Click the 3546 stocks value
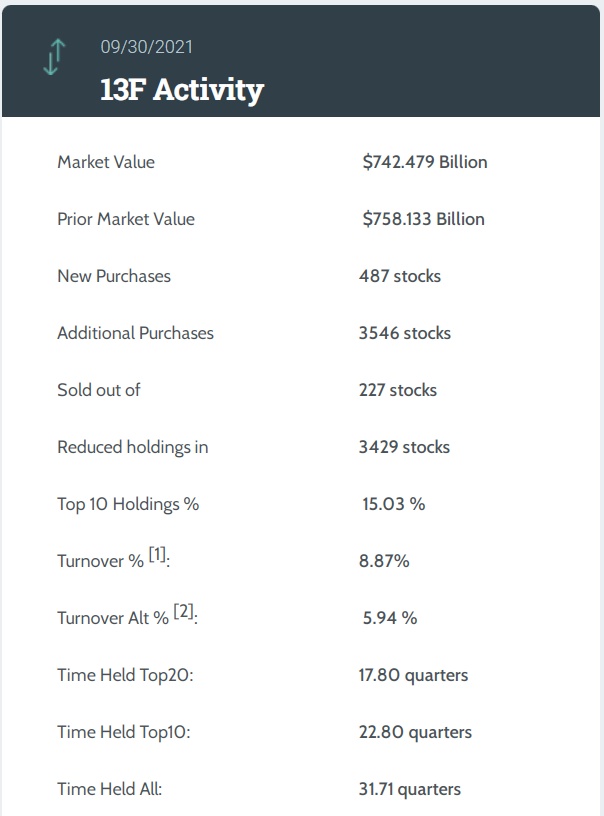 405,333
